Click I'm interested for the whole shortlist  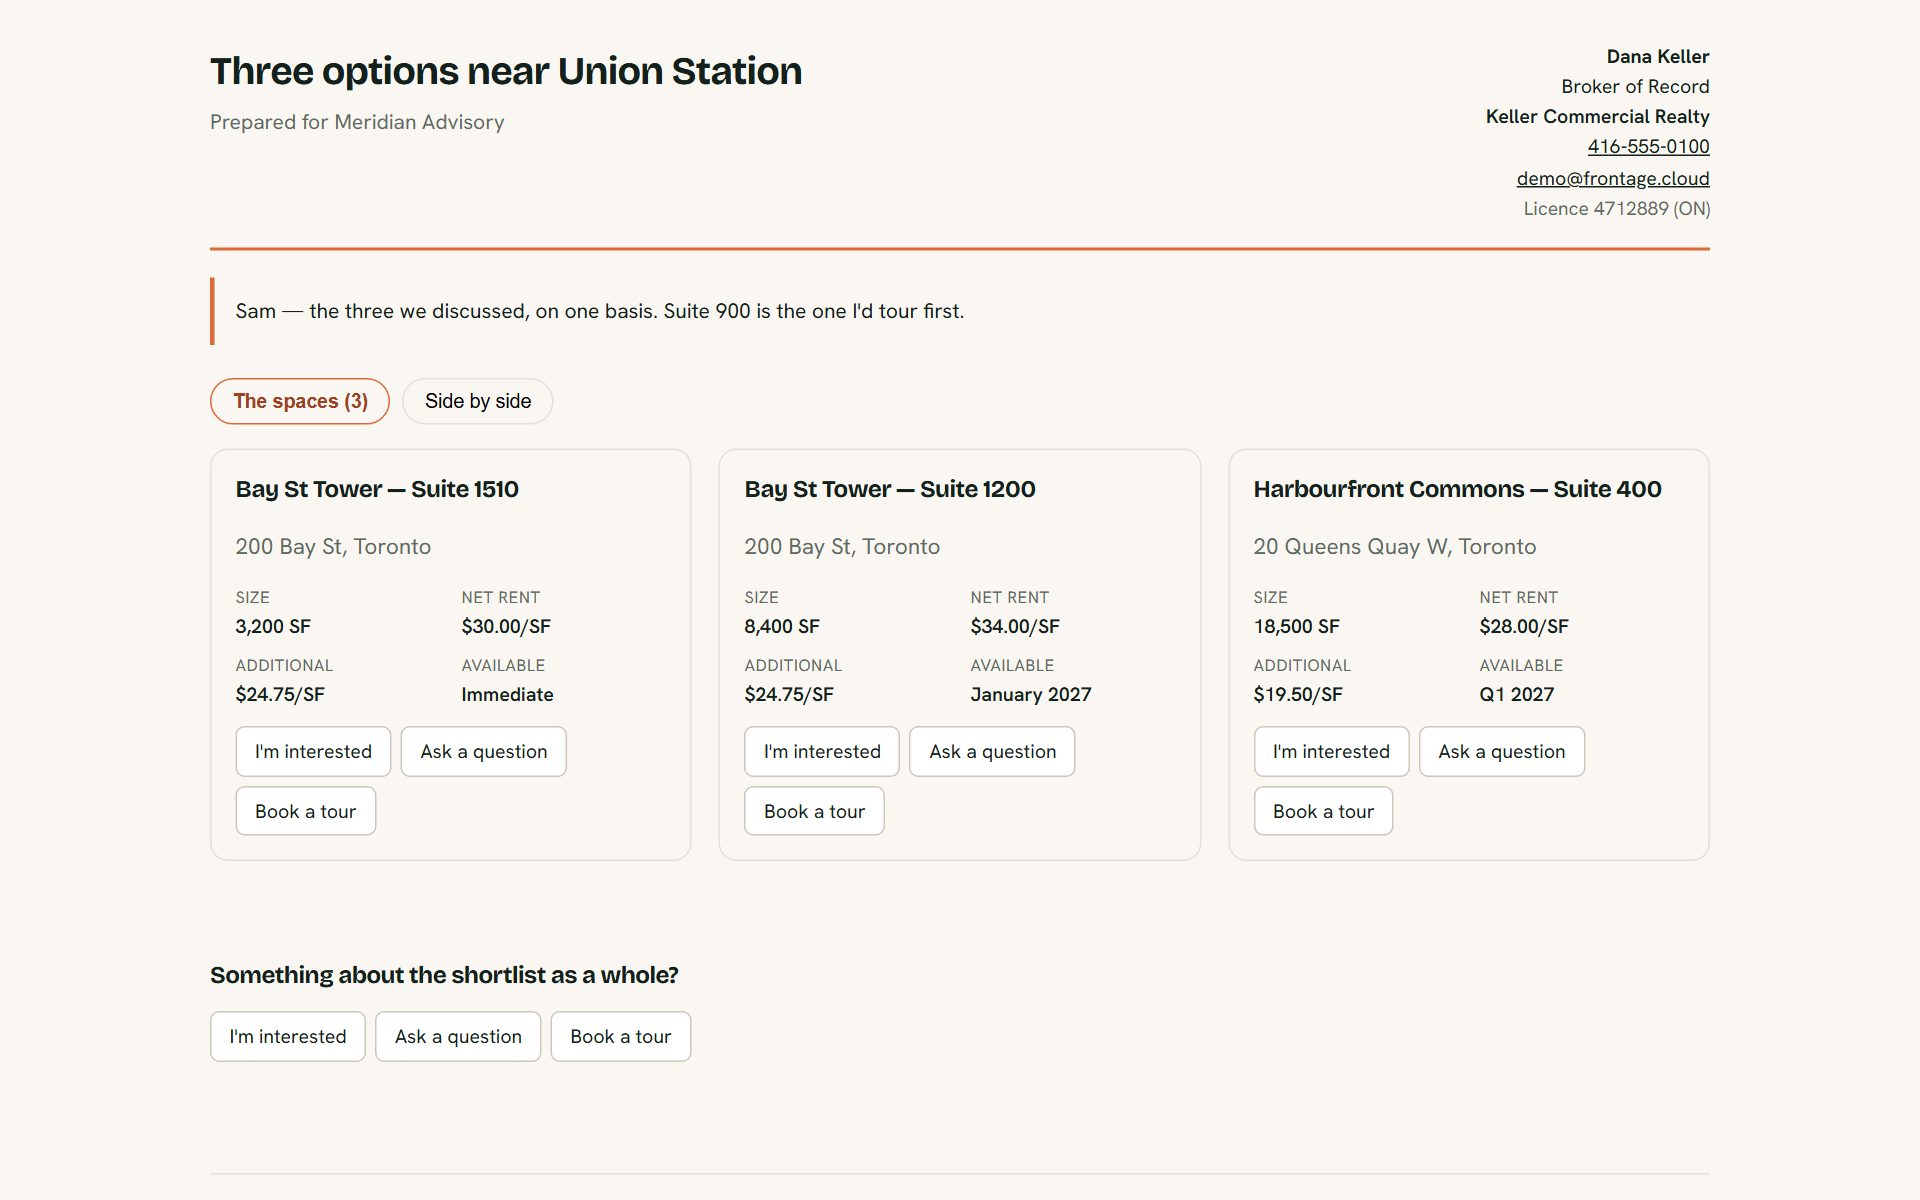(x=288, y=1036)
